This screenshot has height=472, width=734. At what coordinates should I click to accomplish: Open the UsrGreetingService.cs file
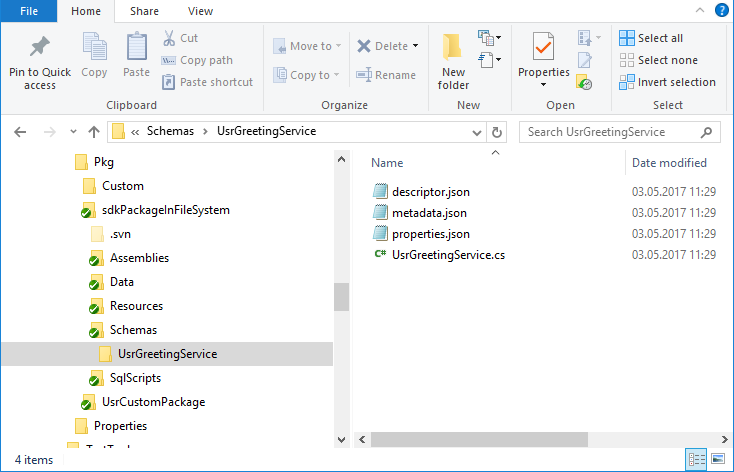pyautogui.click(x=448, y=255)
